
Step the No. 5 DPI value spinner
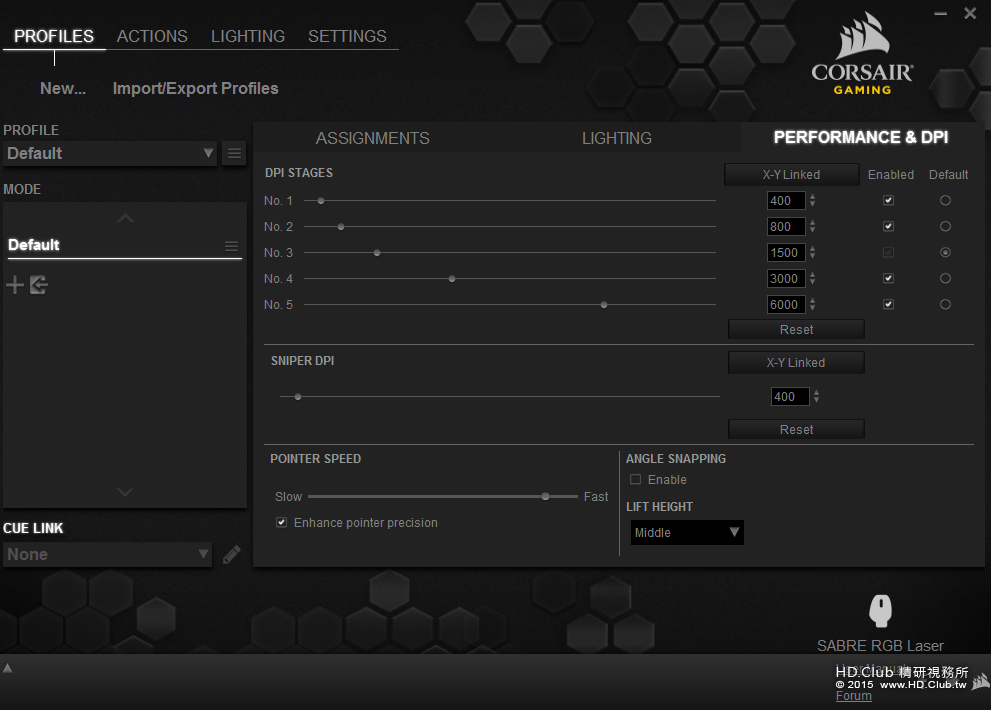coord(812,304)
